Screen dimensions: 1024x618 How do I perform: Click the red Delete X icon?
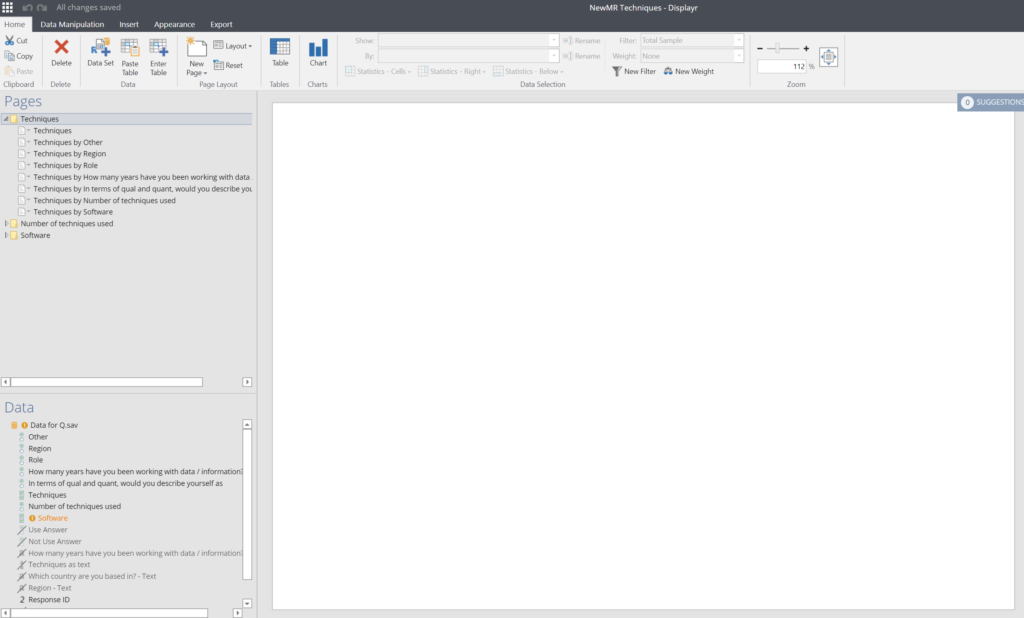61,47
